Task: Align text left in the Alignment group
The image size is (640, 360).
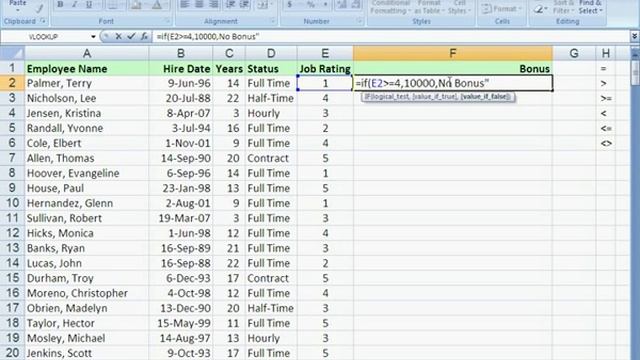Action: (x=184, y=4)
